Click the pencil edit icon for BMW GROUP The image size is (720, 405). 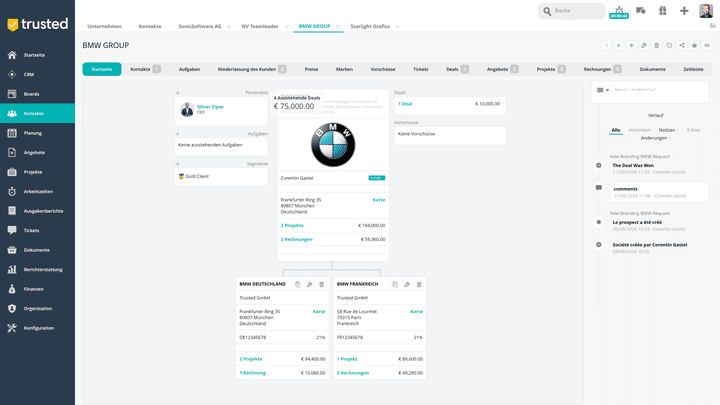[644, 46]
